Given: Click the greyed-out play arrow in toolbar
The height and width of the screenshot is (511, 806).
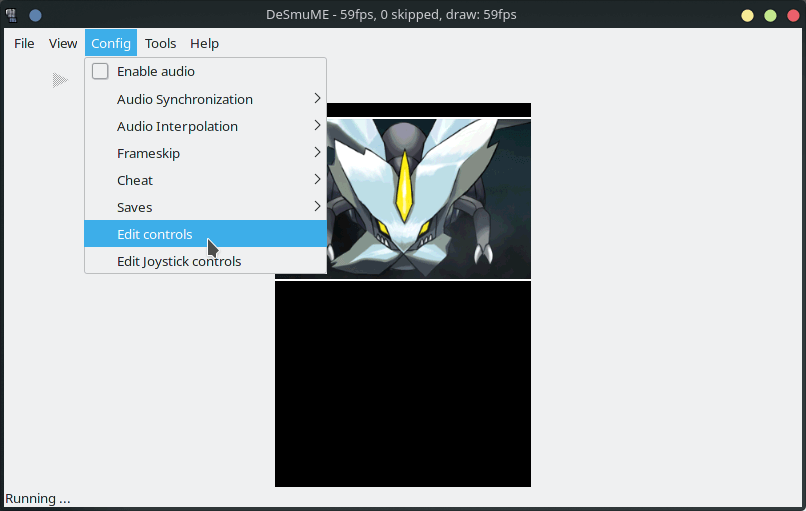Looking at the screenshot, I should 61,79.
